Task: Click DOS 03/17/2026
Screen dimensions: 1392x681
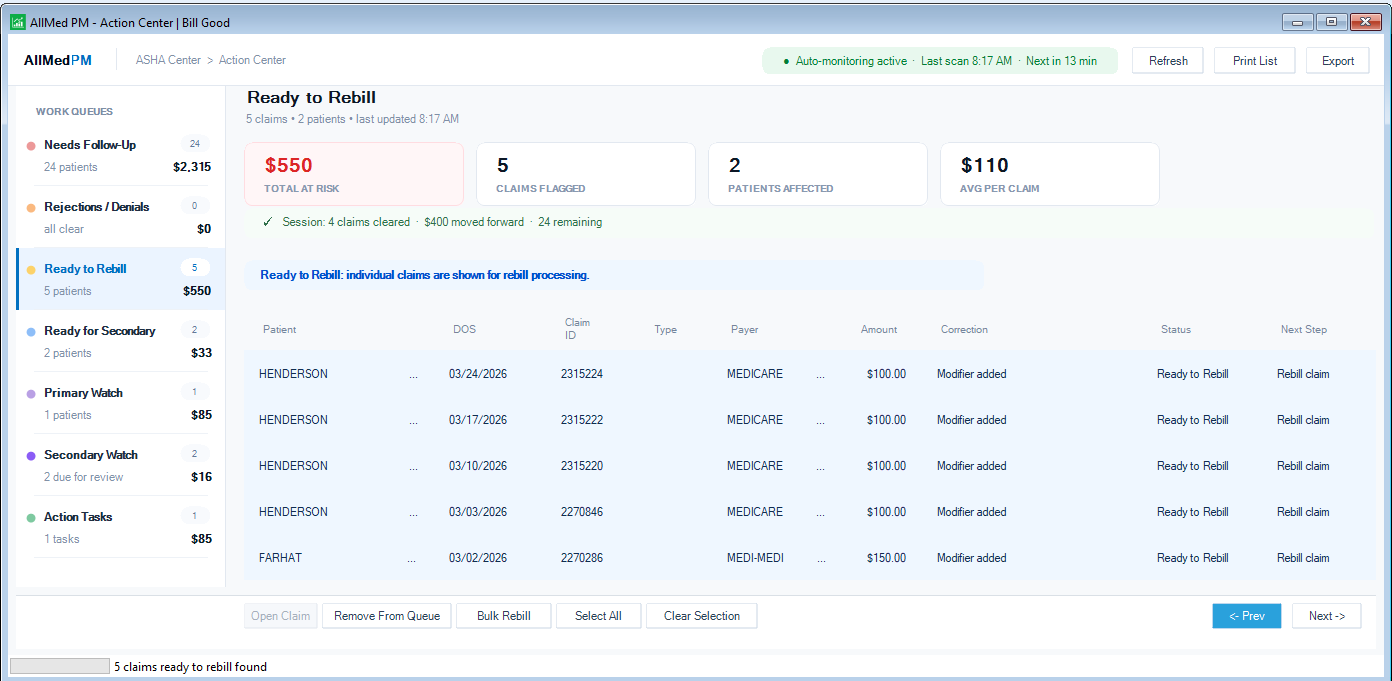Action: pyautogui.click(x=478, y=420)
